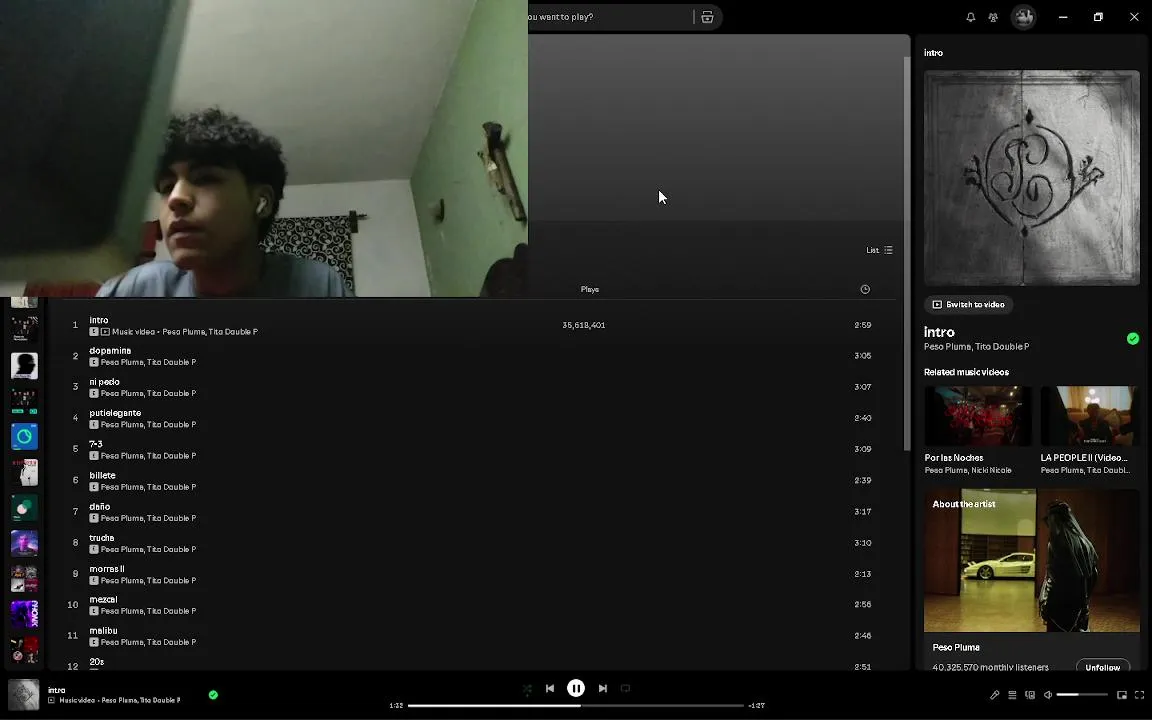Image resolution: width=1152 pixels, height=720 pixels.
Task: Open 'LA PEOPLE II' related music video
Action: (1090, 430)
